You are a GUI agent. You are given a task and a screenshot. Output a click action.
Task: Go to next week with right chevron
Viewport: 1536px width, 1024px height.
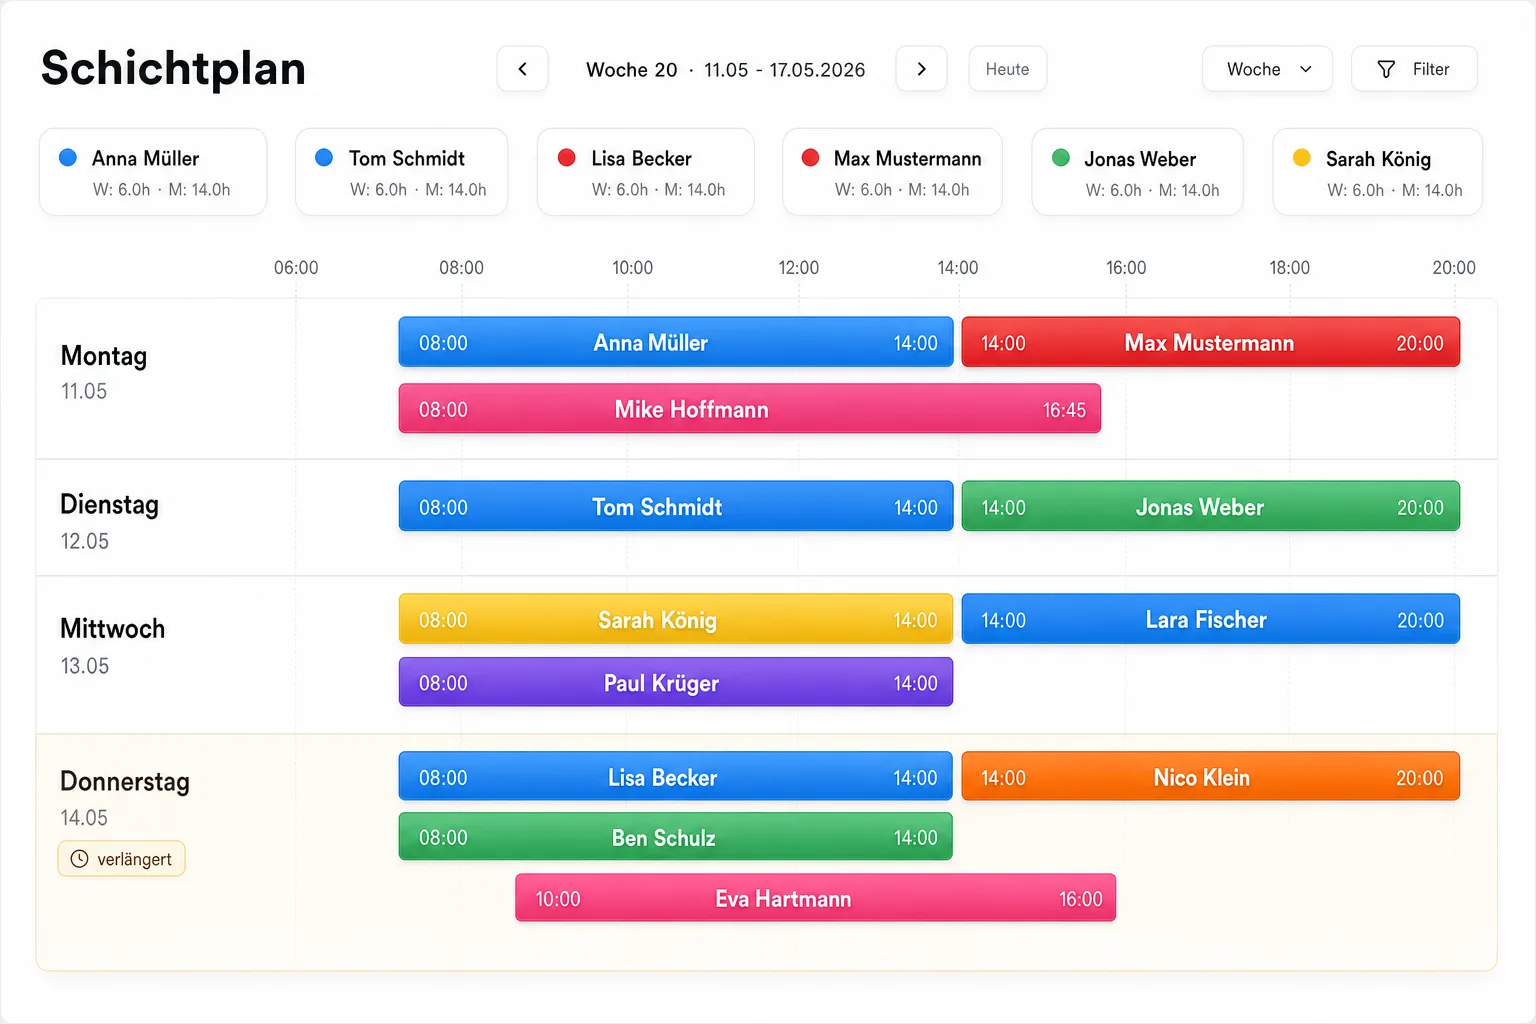click(x=921, y=69)
